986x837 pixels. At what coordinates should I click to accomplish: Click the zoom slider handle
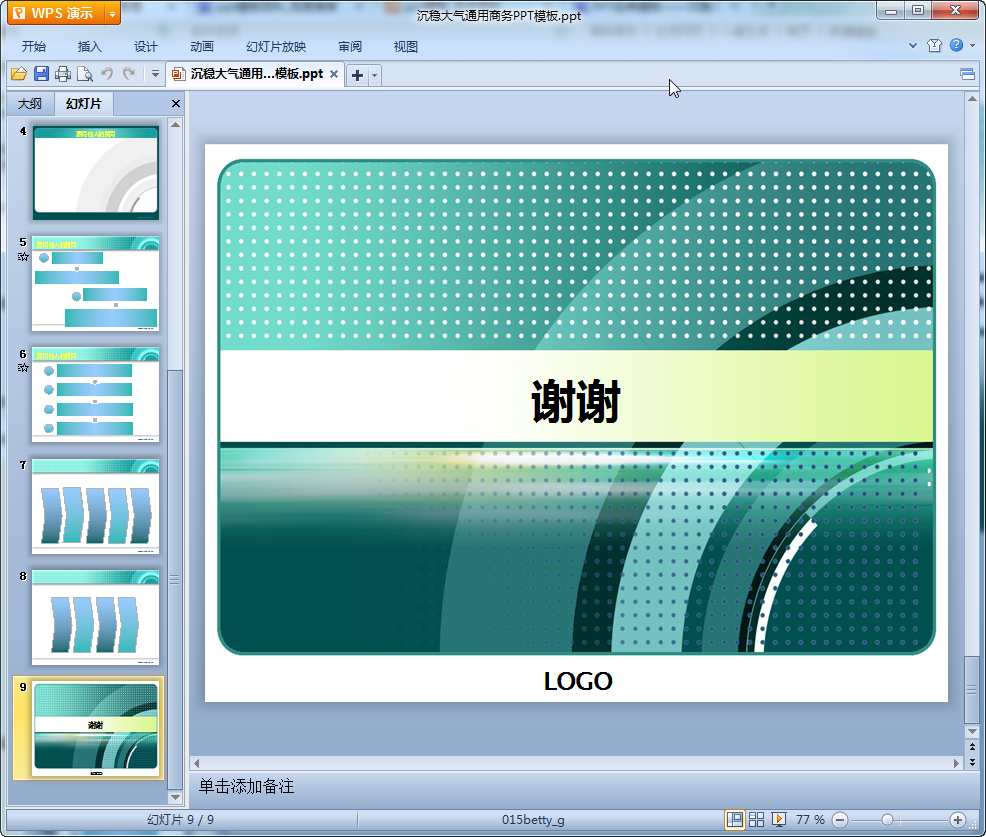887,820
